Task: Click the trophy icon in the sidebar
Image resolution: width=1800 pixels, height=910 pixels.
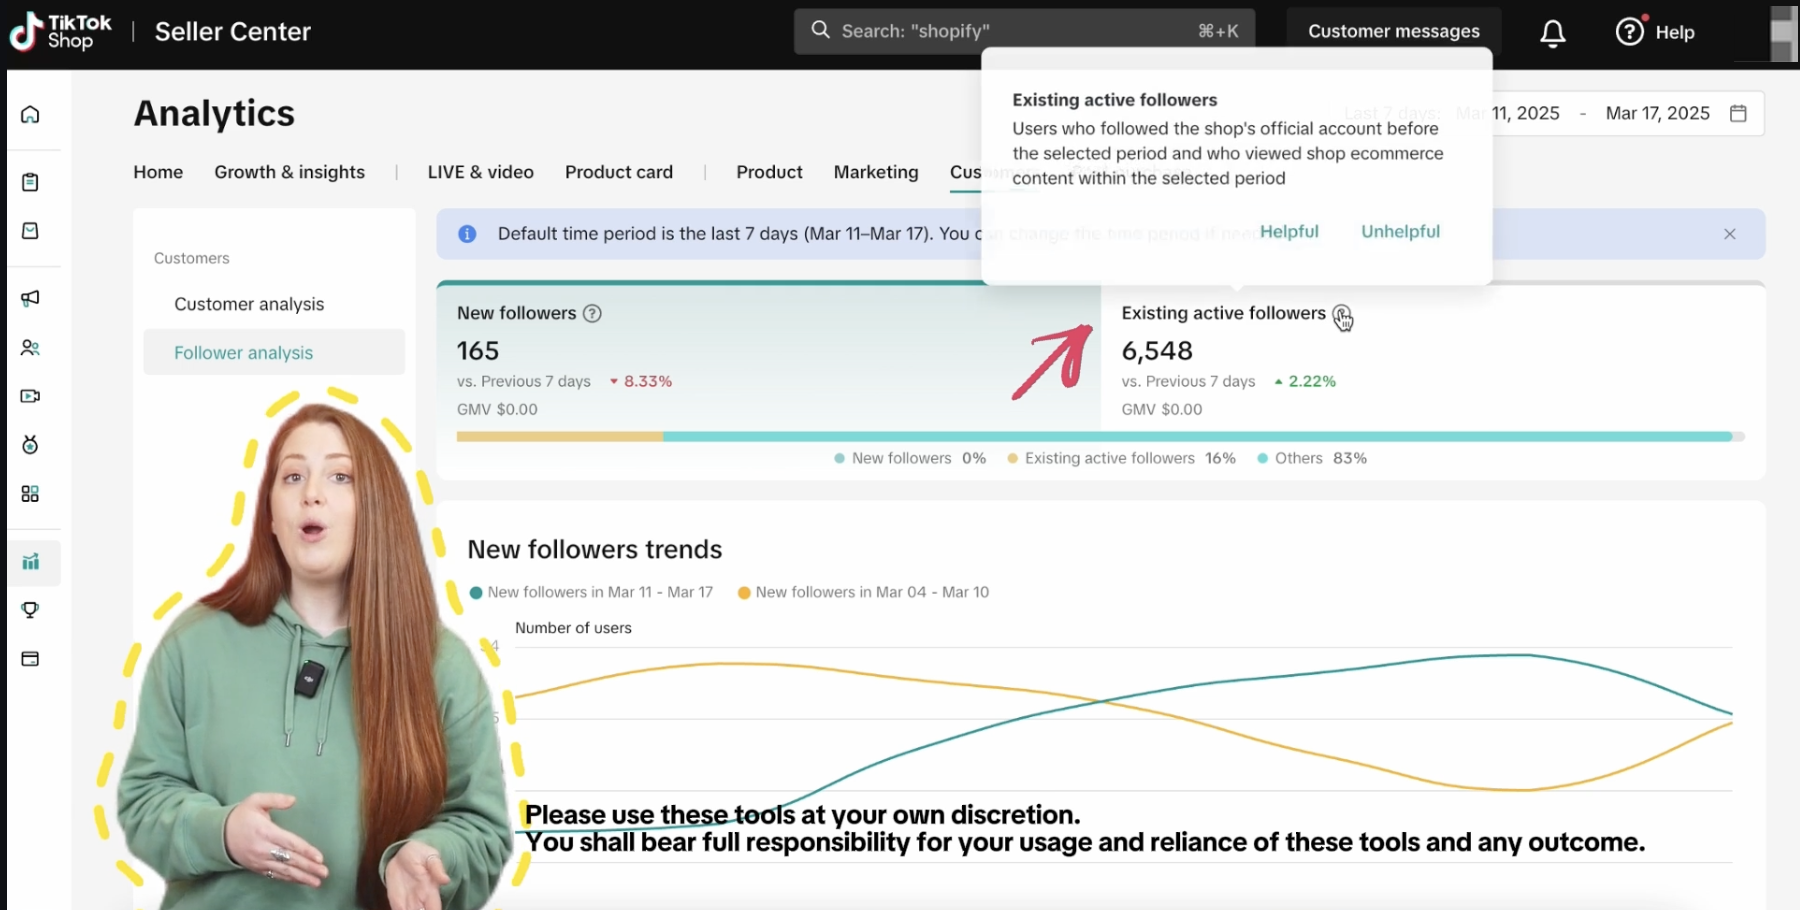Action: coord(30,610)
